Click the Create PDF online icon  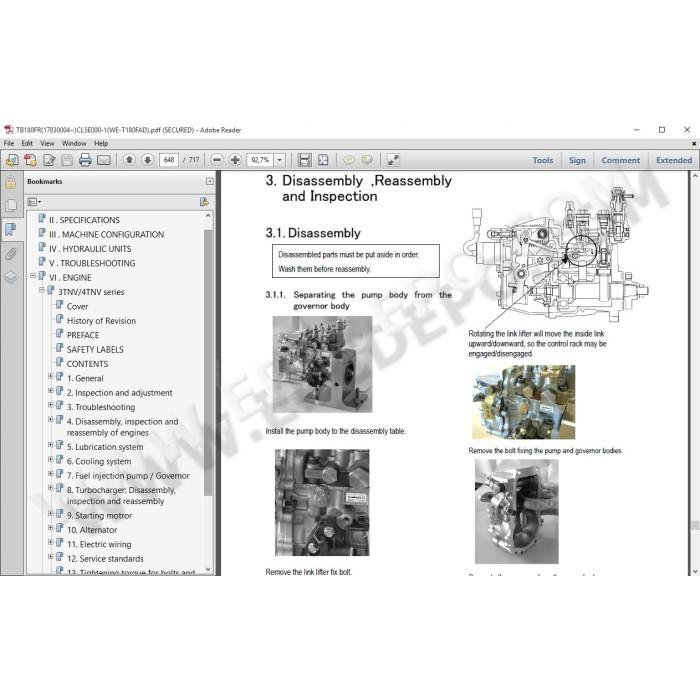(31, 159)
